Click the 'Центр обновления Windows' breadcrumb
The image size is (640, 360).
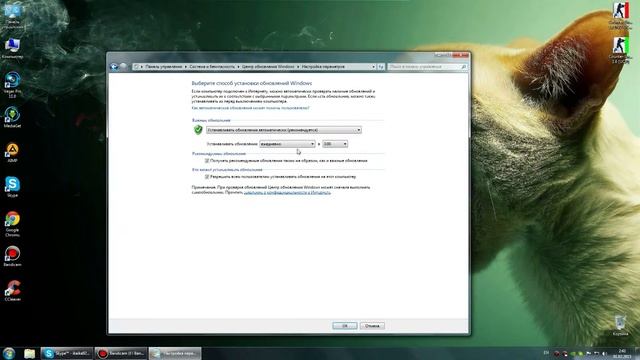click(268, 67)
